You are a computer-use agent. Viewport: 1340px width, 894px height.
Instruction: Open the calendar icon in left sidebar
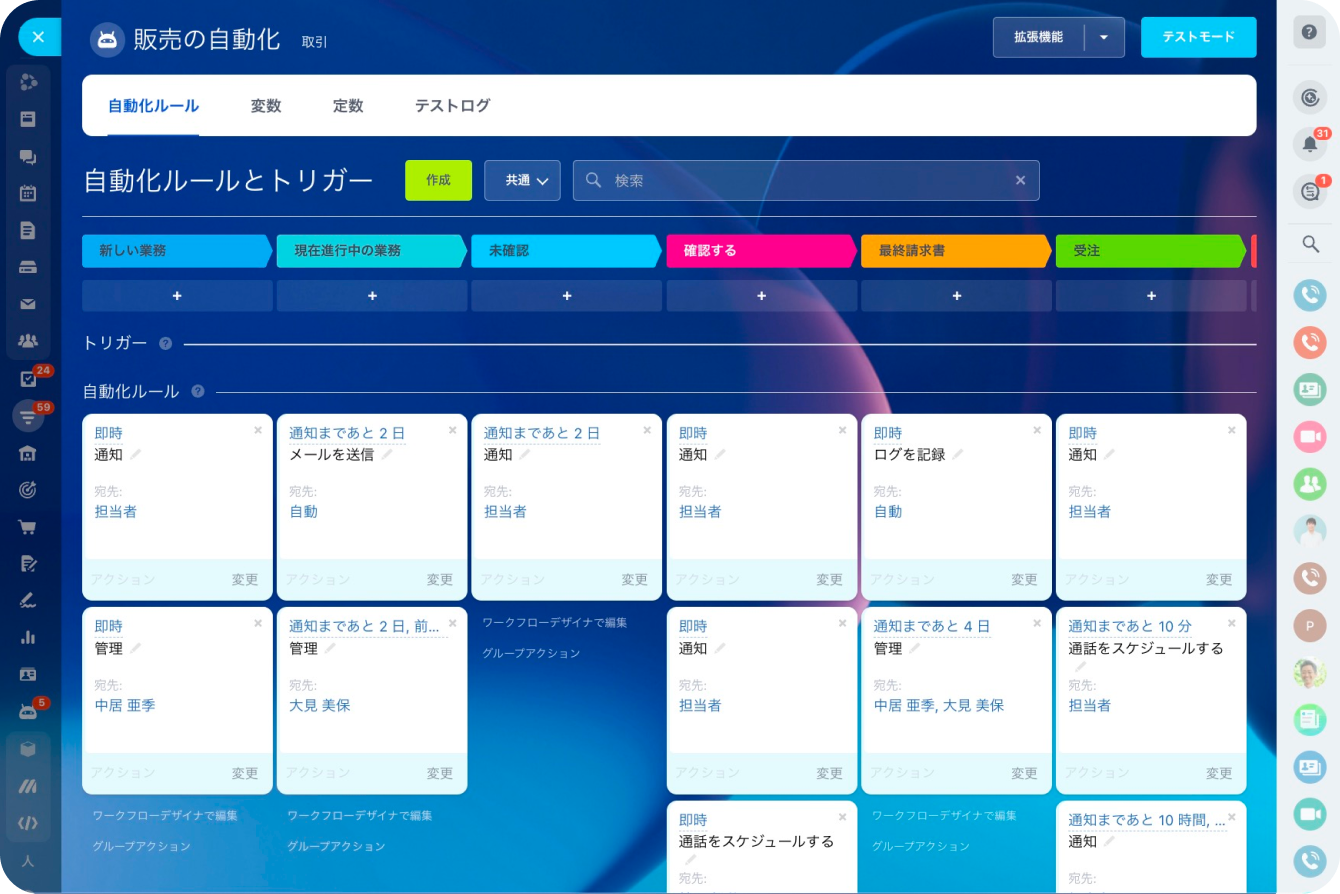click(x=28, y=193)
